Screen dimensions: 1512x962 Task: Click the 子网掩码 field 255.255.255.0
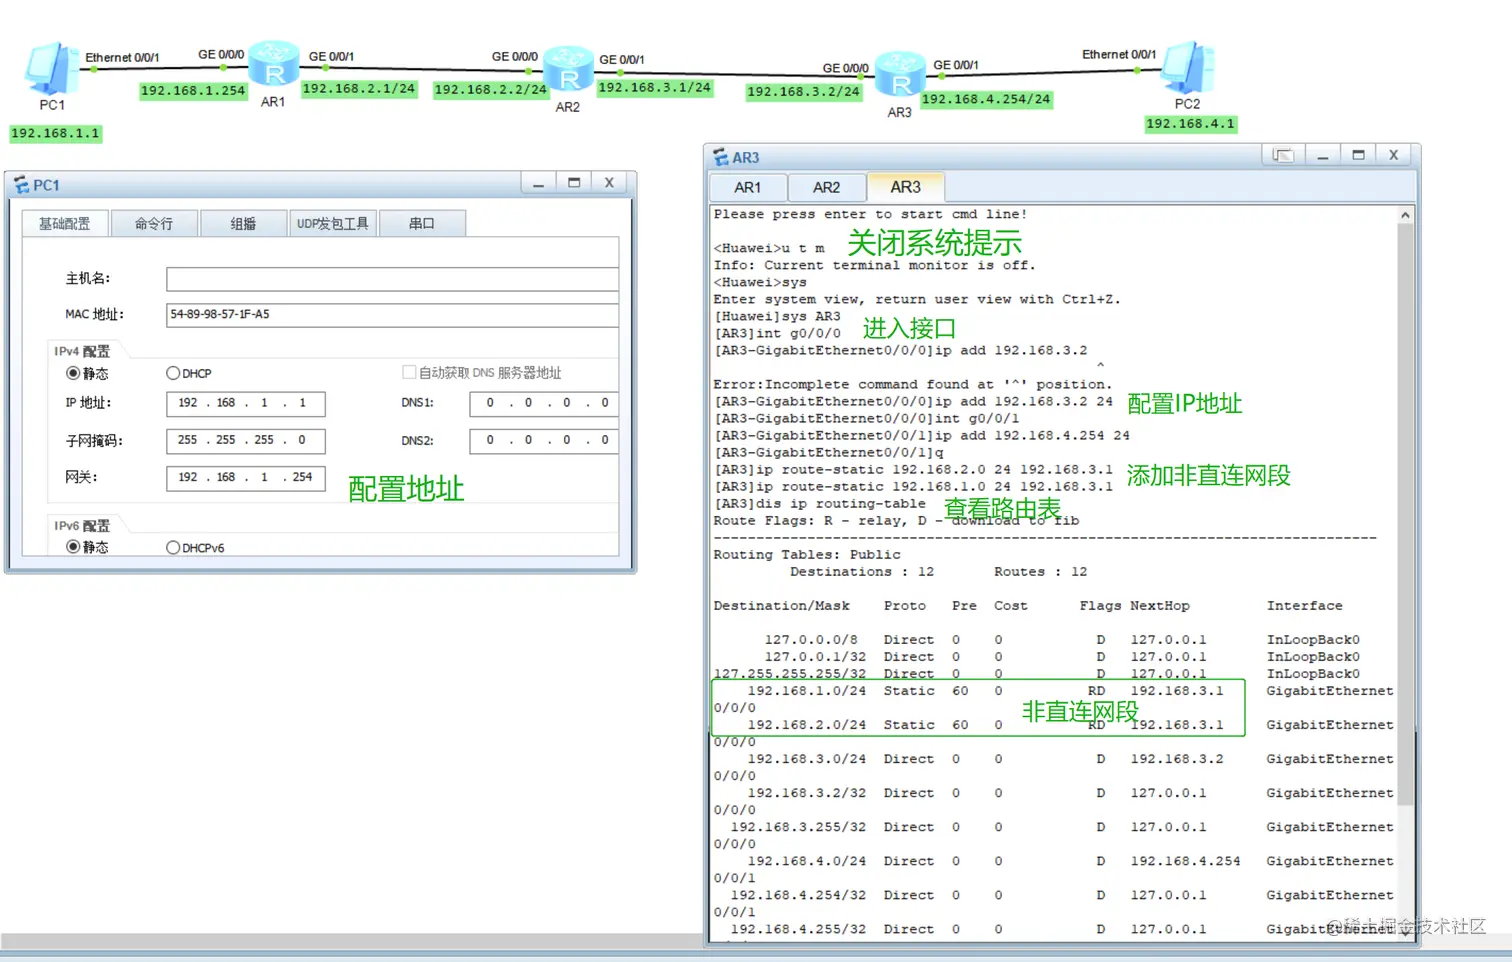pos(245,440)
